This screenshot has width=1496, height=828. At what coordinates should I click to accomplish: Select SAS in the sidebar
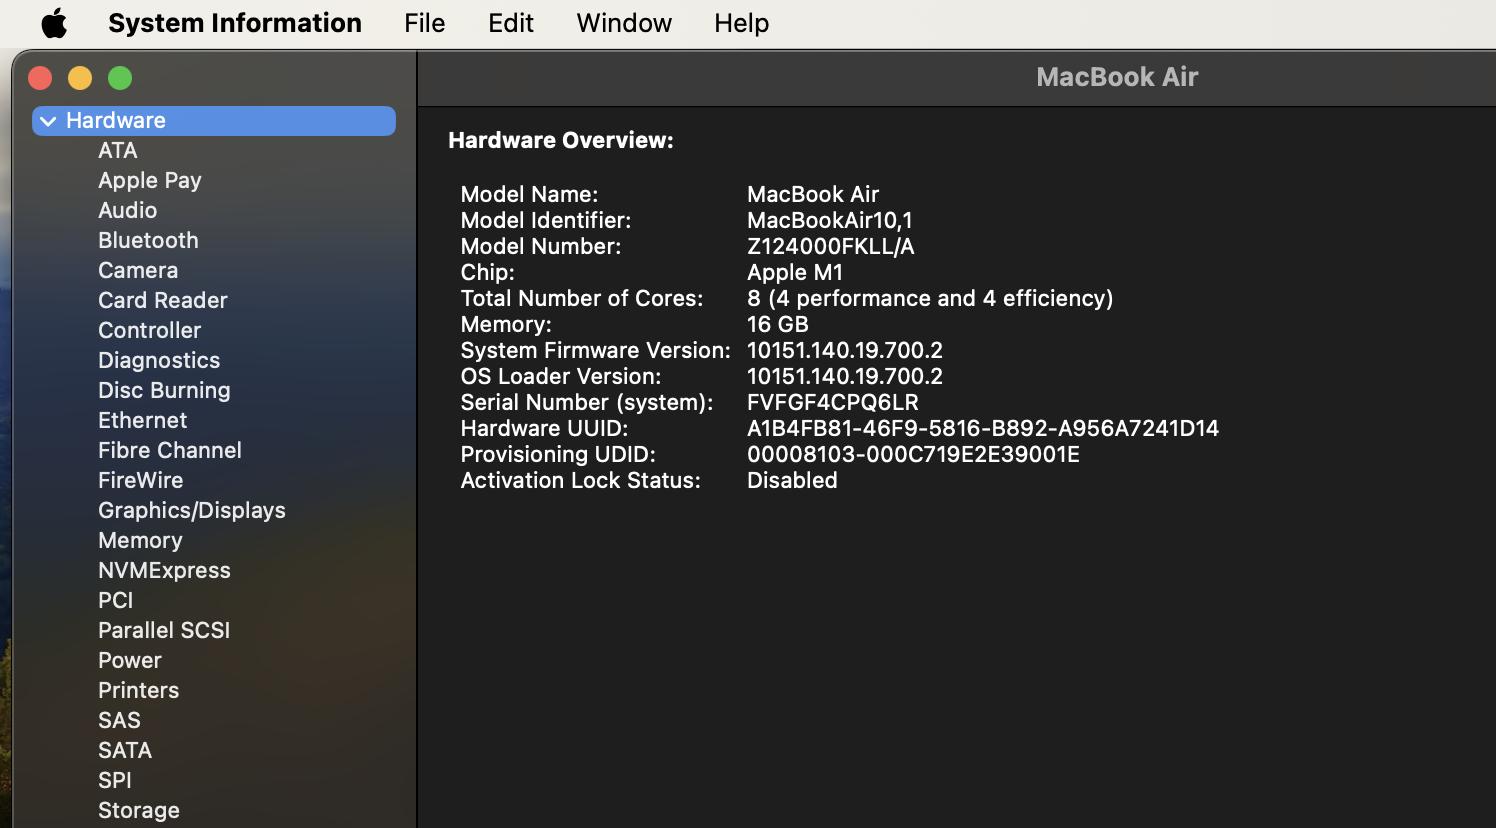[119, 720]
